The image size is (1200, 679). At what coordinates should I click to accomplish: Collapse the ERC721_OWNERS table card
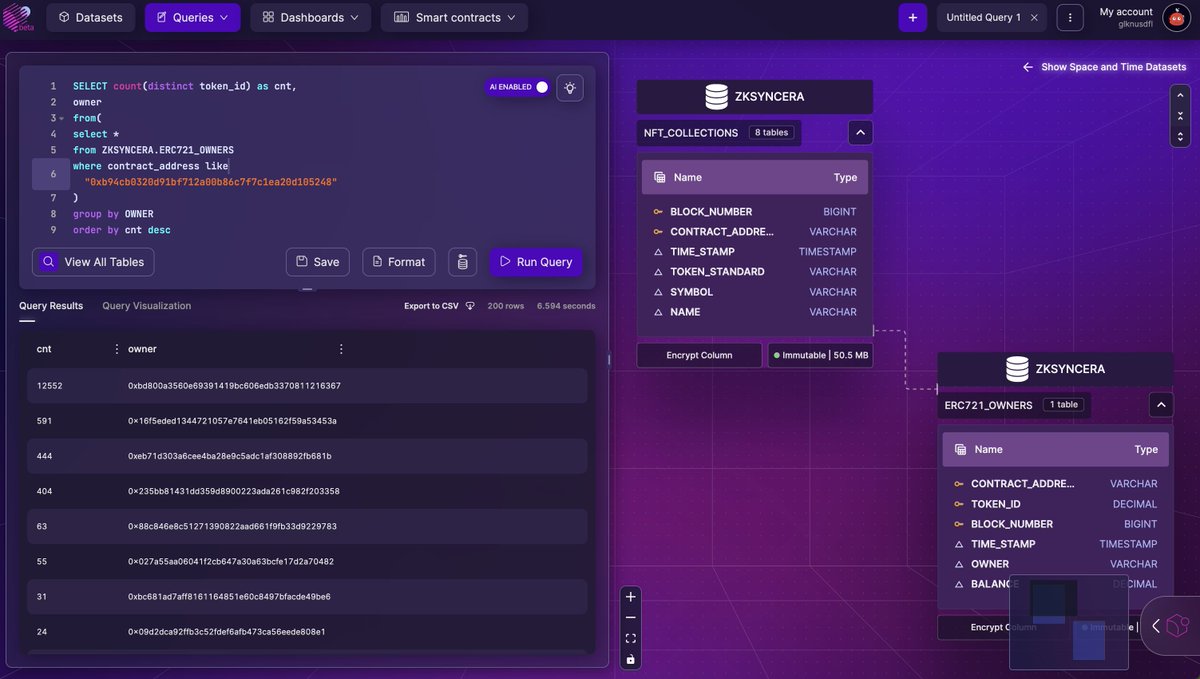tap(1161, 405)
